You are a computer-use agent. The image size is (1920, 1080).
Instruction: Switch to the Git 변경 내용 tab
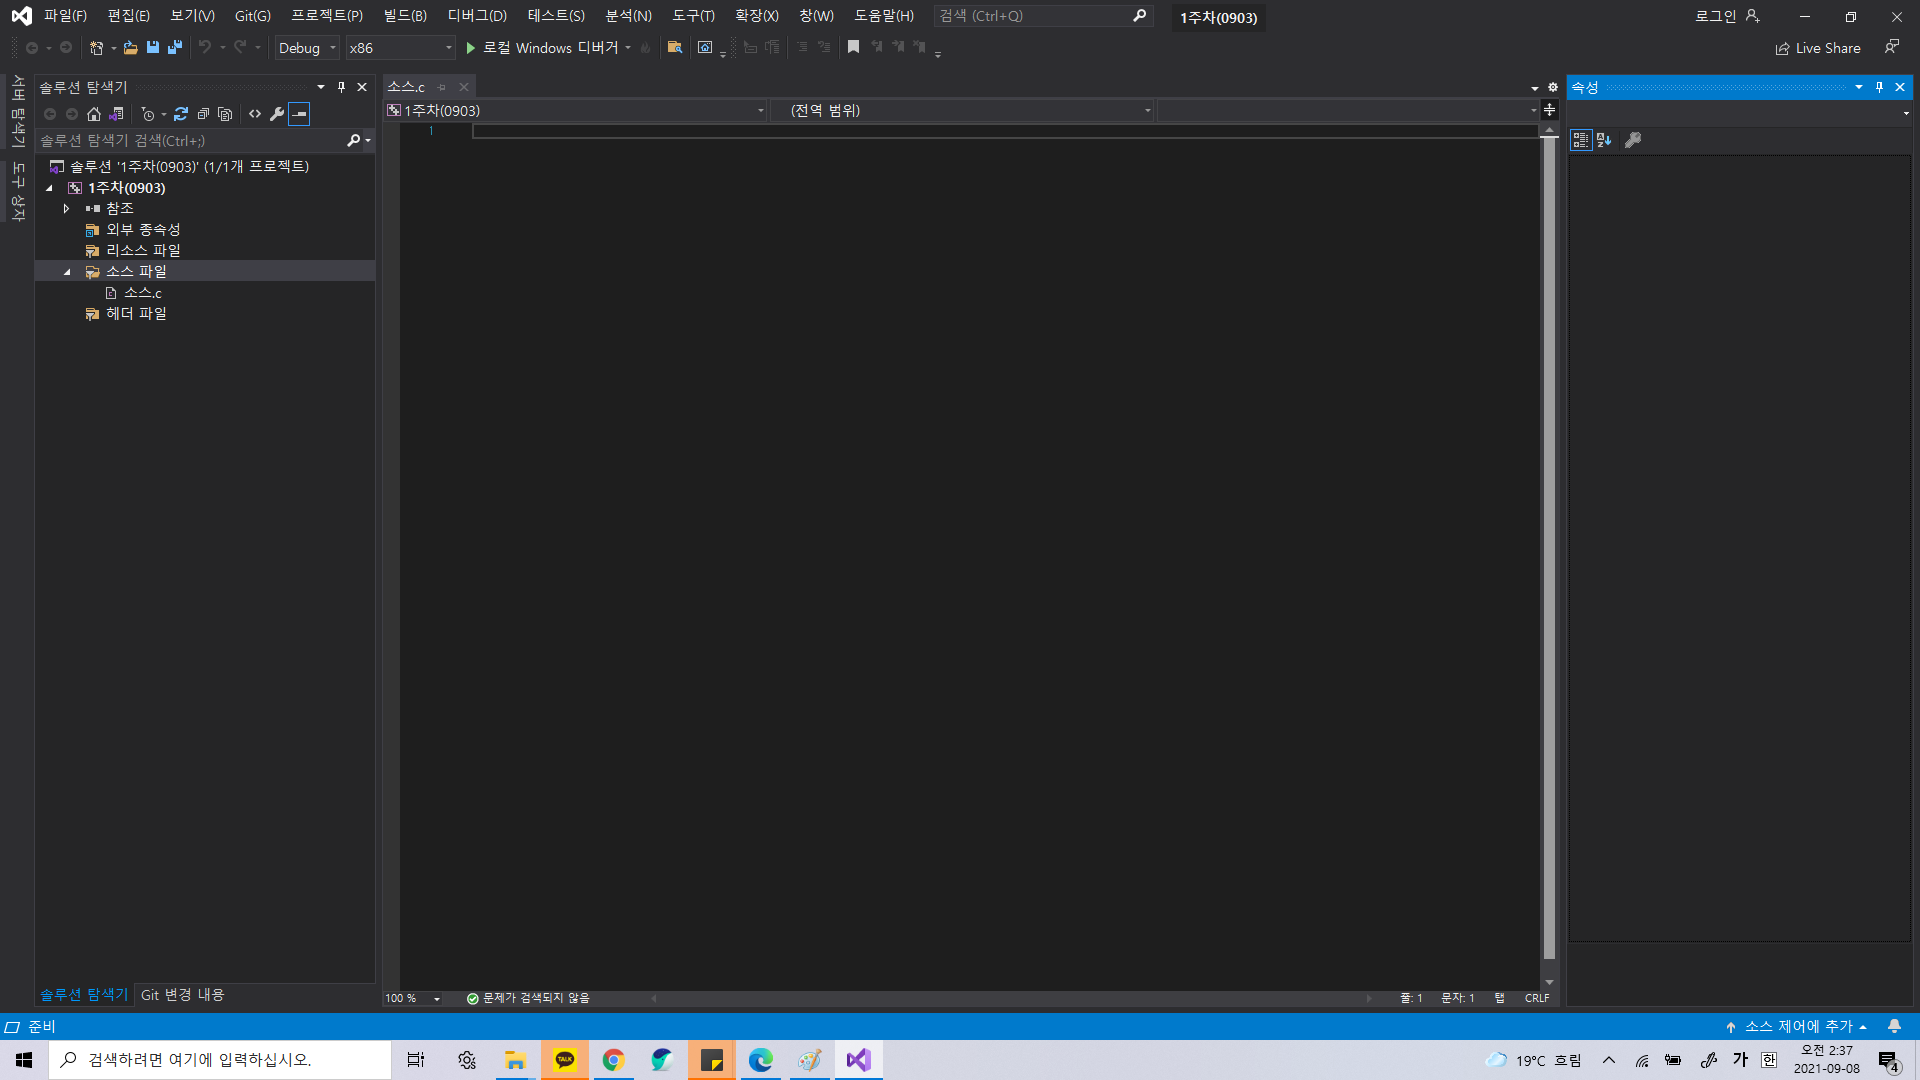point(182,994)
